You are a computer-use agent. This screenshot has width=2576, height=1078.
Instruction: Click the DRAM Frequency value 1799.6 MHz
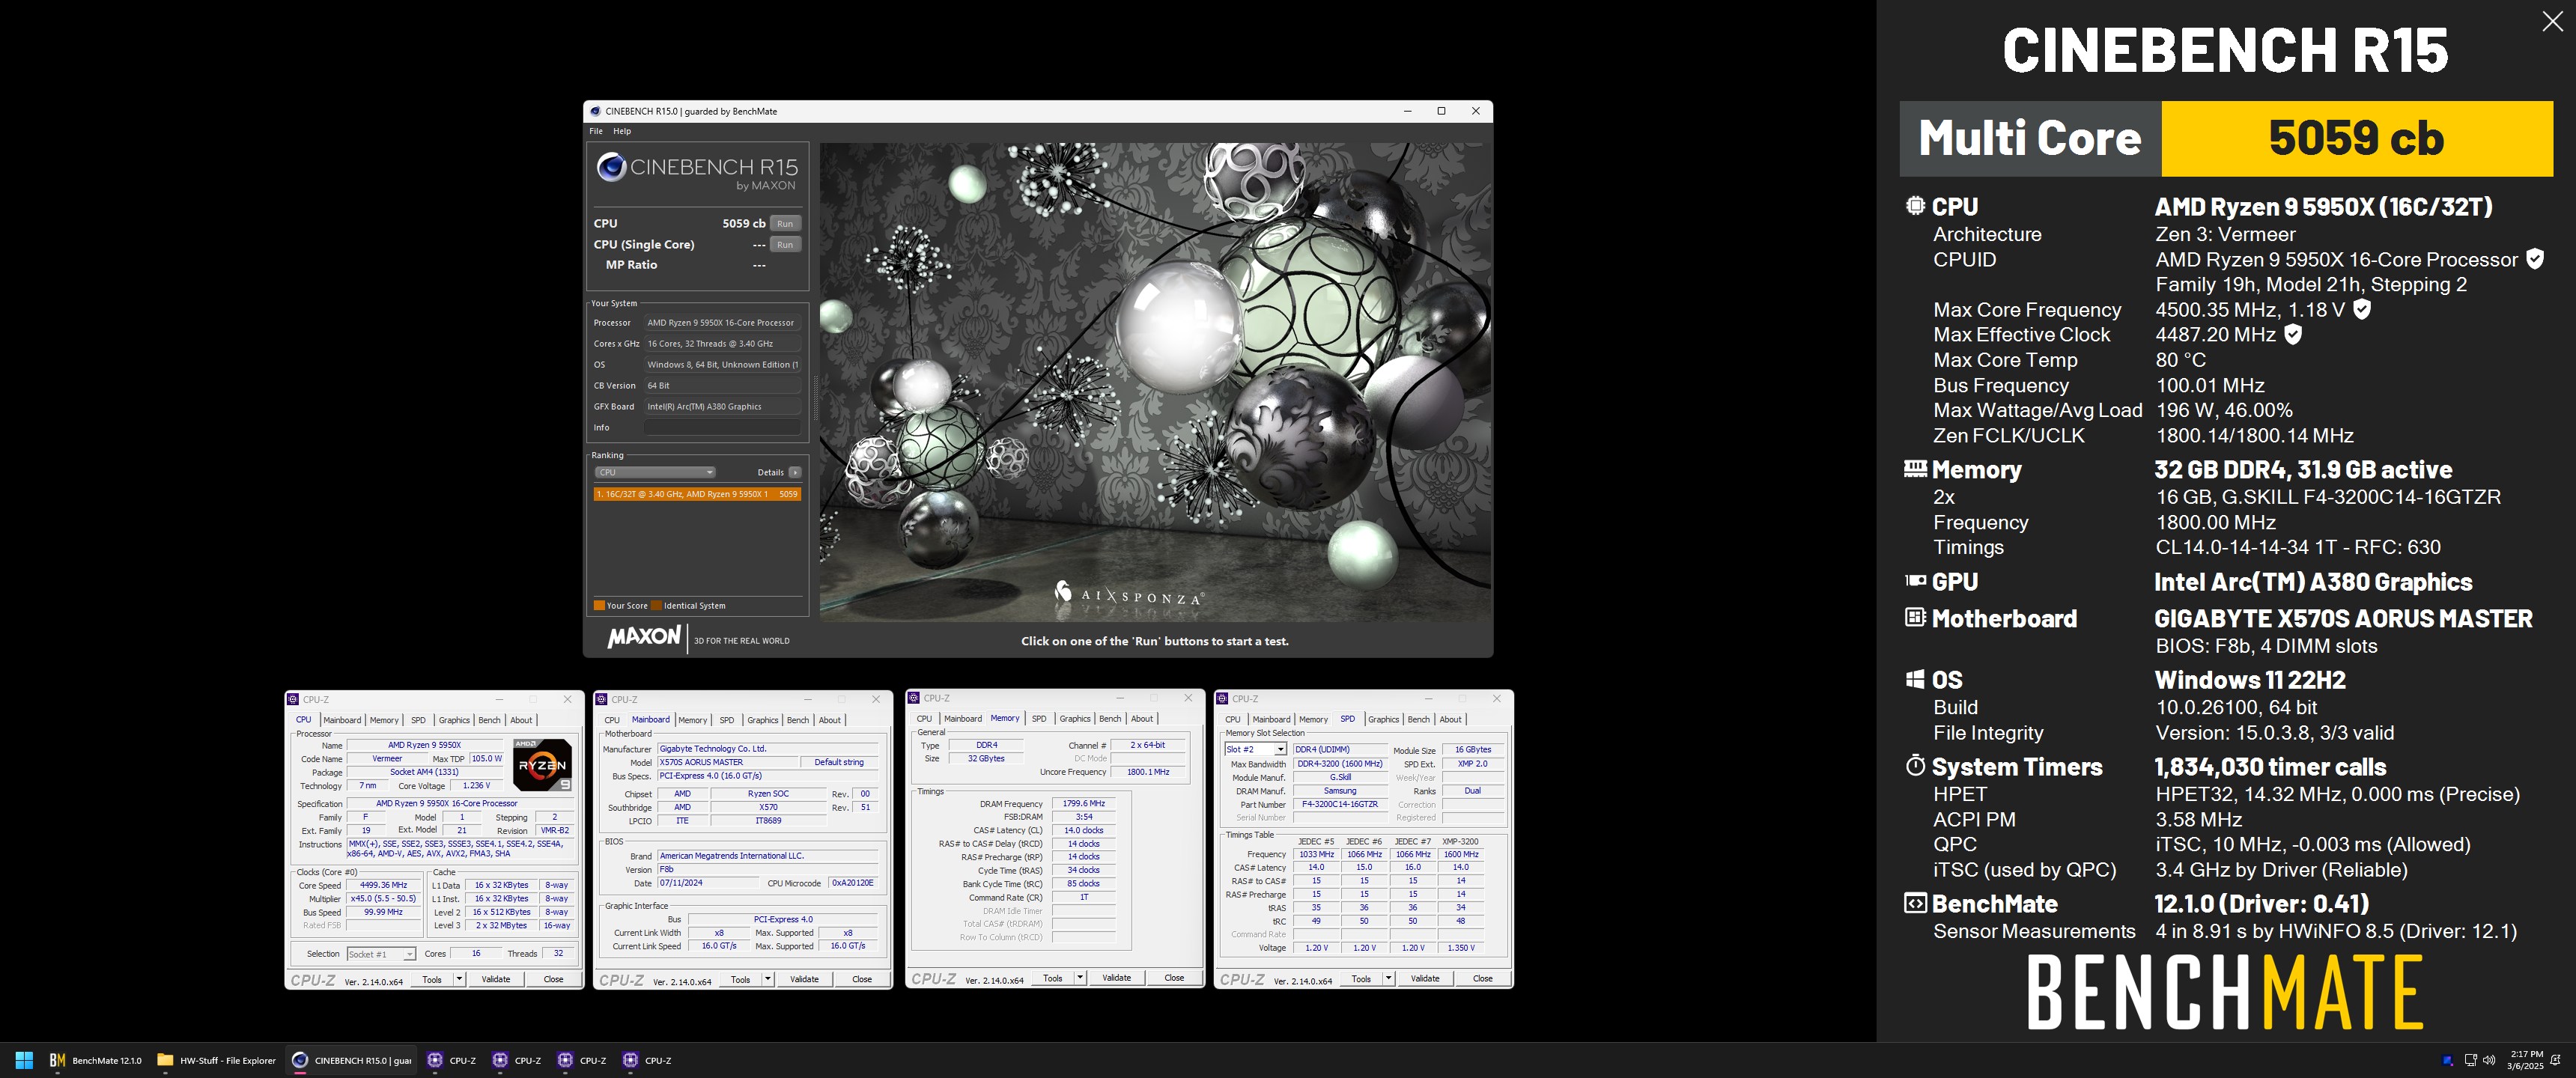pyautogui.click(x=1084, y=803)
